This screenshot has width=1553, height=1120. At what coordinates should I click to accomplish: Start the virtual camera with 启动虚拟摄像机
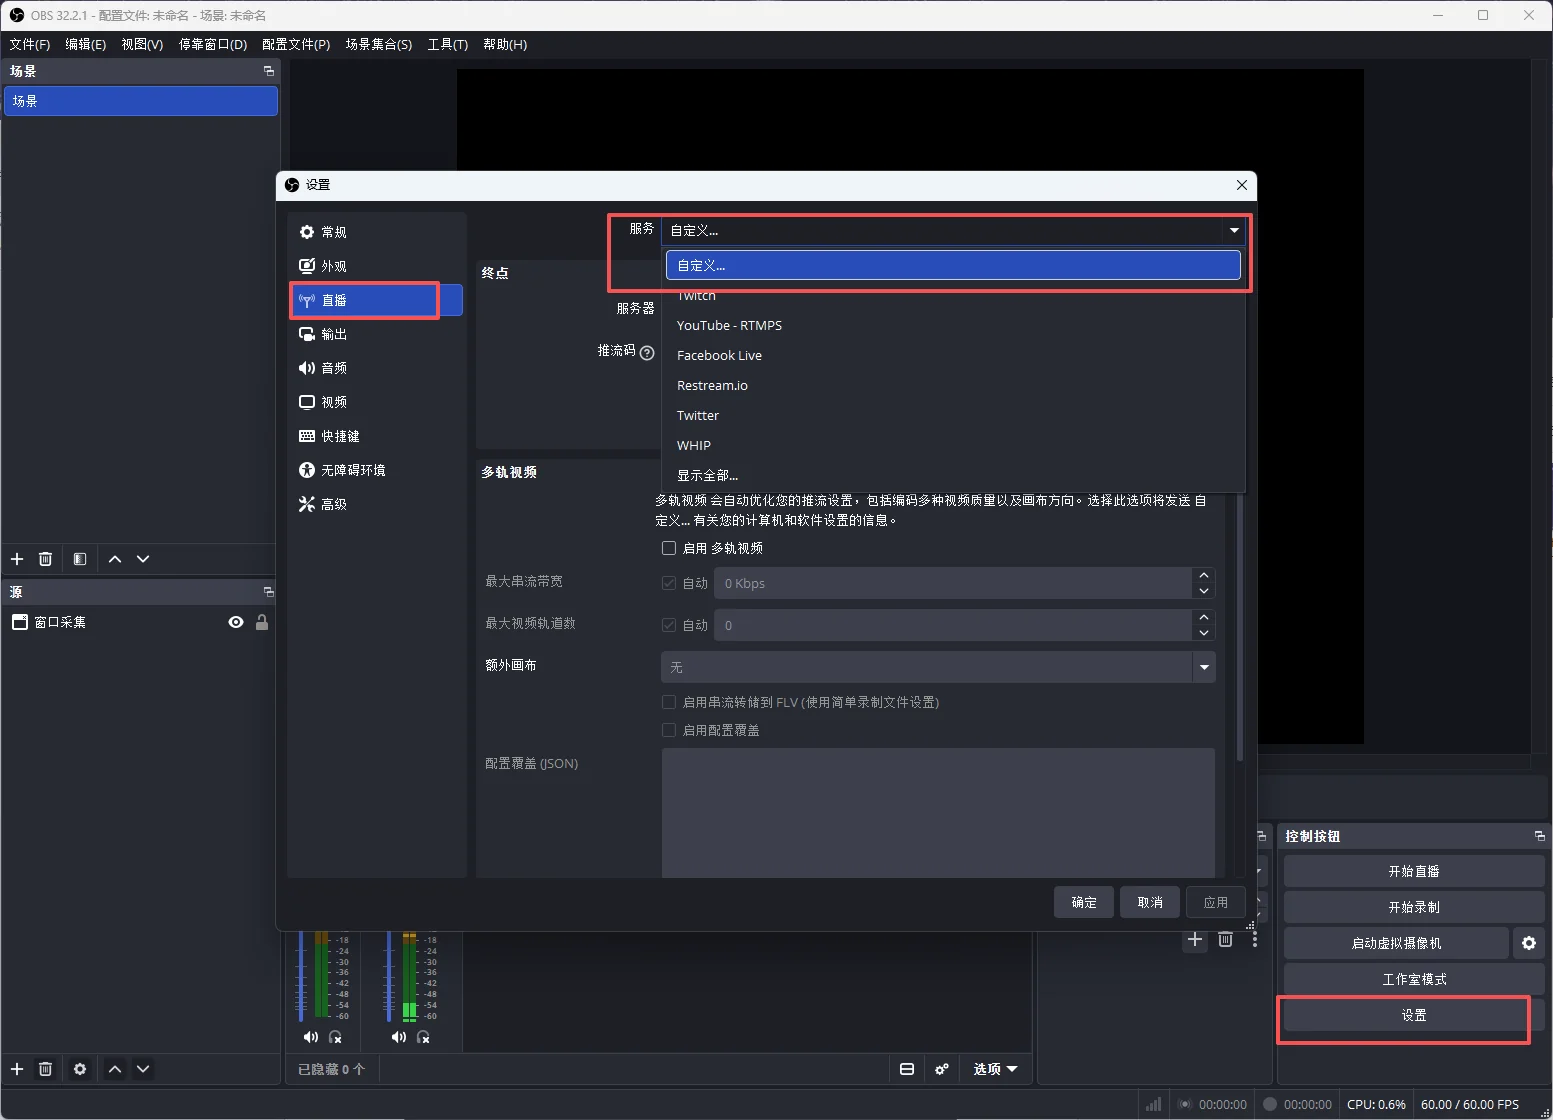(x=1396, y=943)
